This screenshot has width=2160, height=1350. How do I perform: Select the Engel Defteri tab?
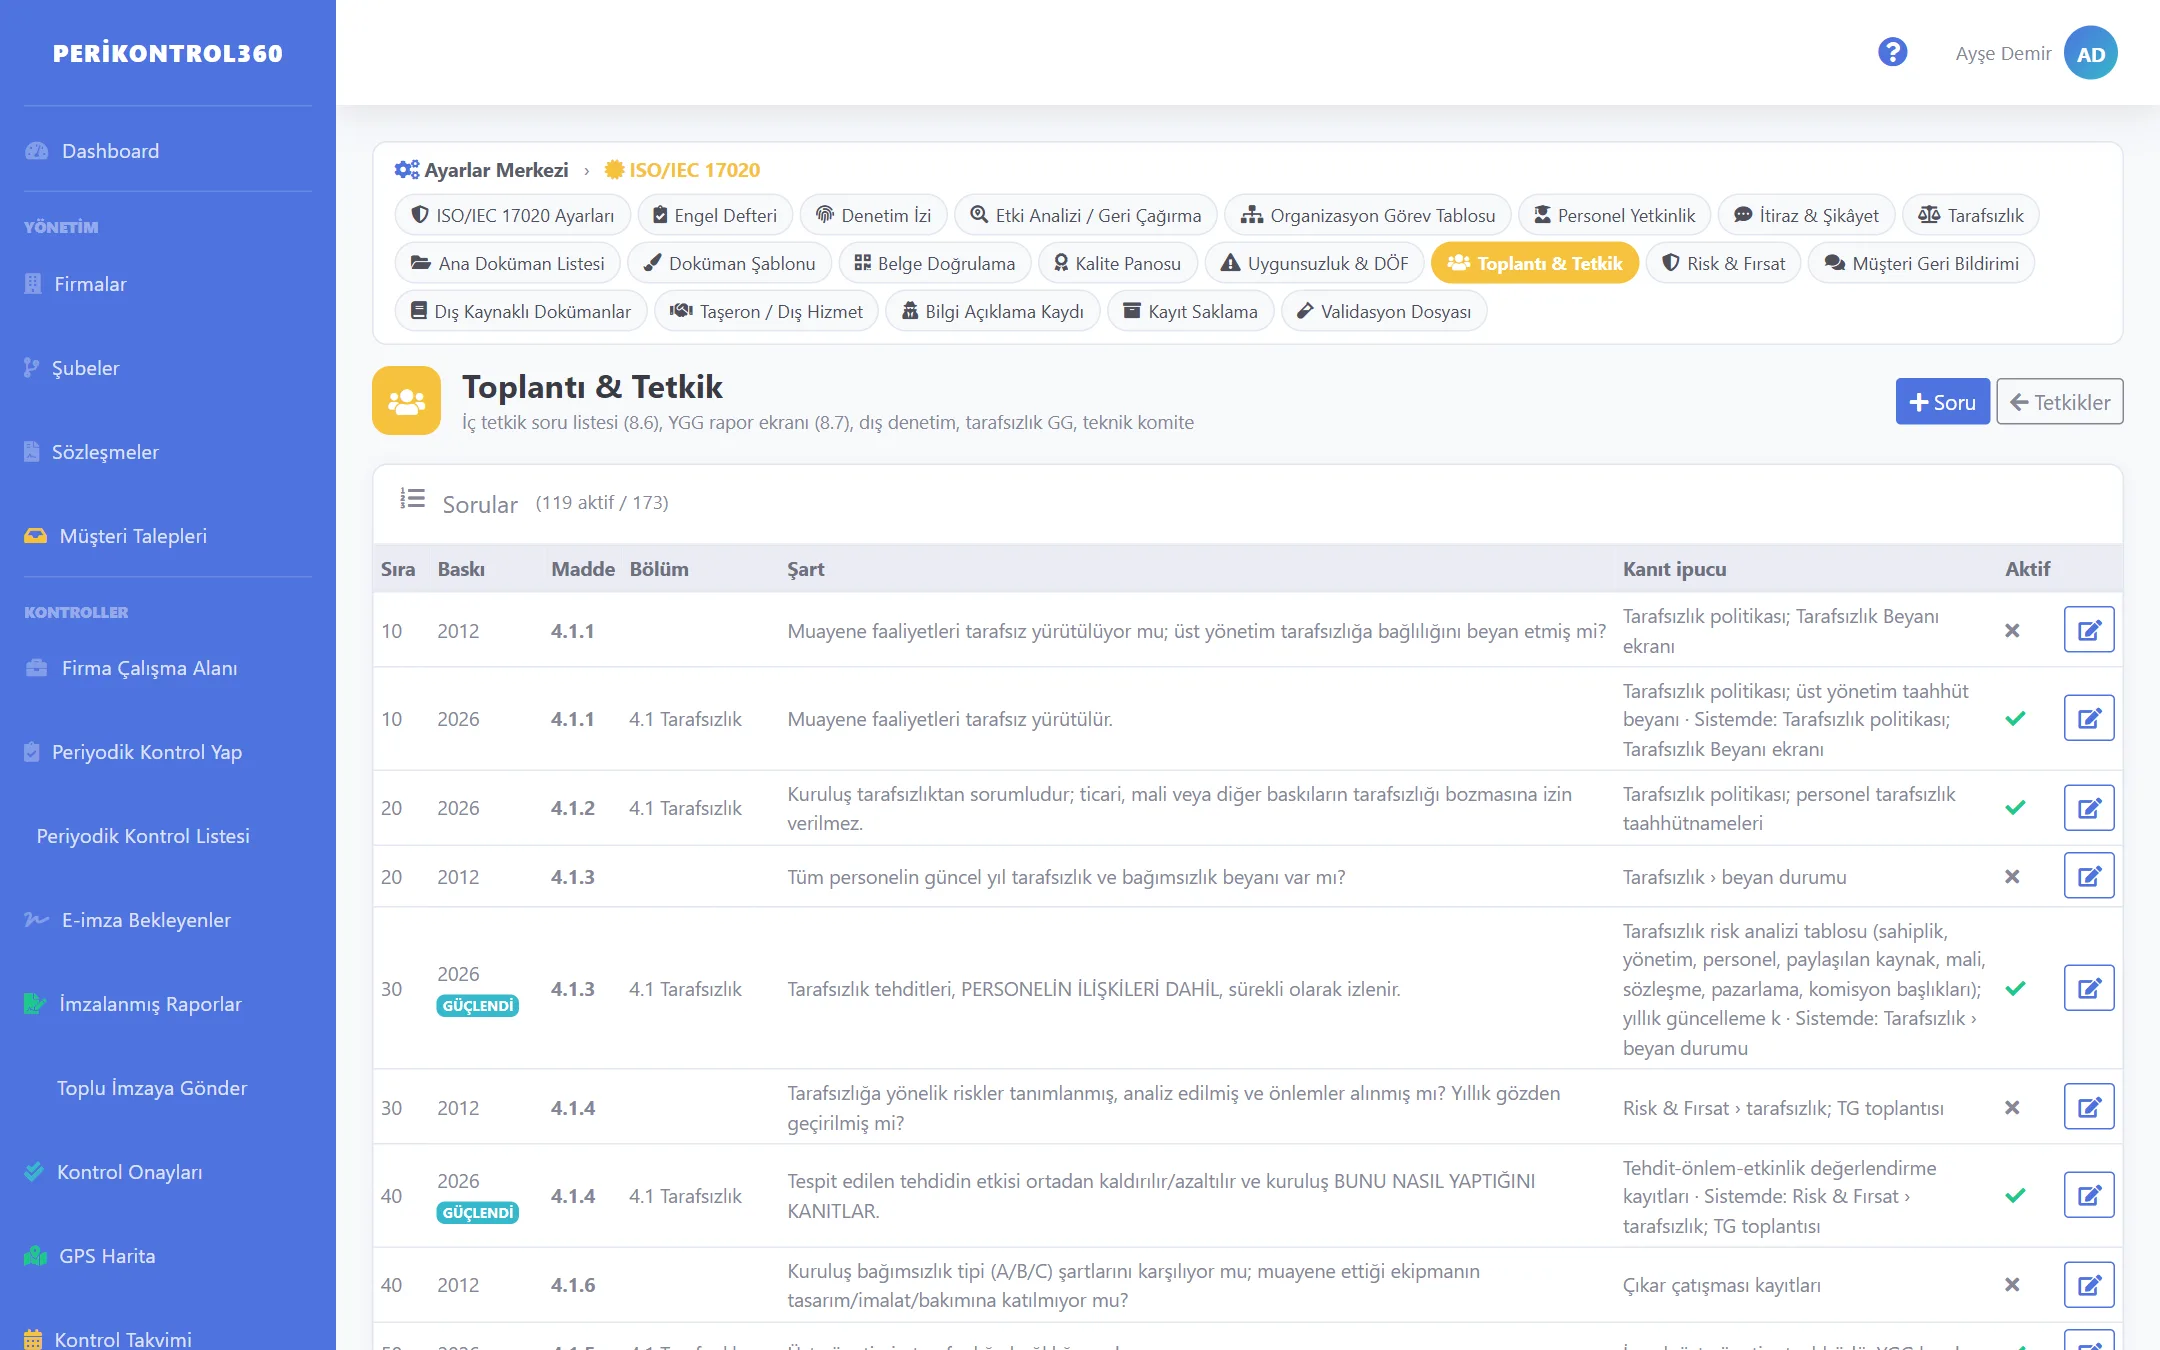[x=715, y=215]
